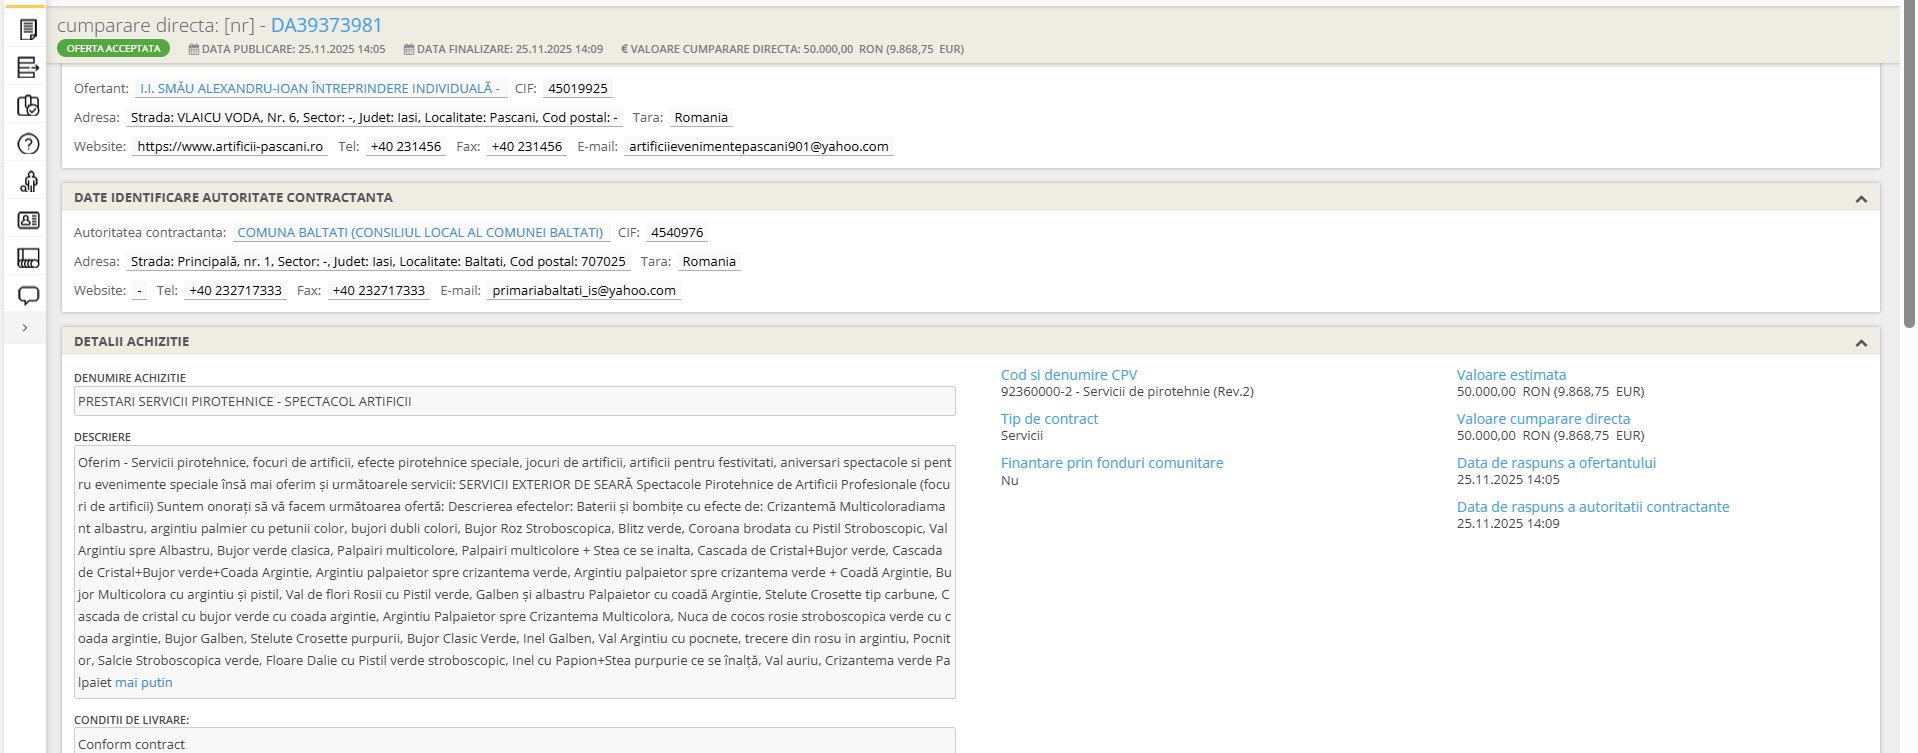Image resolution: width=1918 pixels, height=753 pixels.
Task: Open the help question mark icon
Action: click(28, 144)
